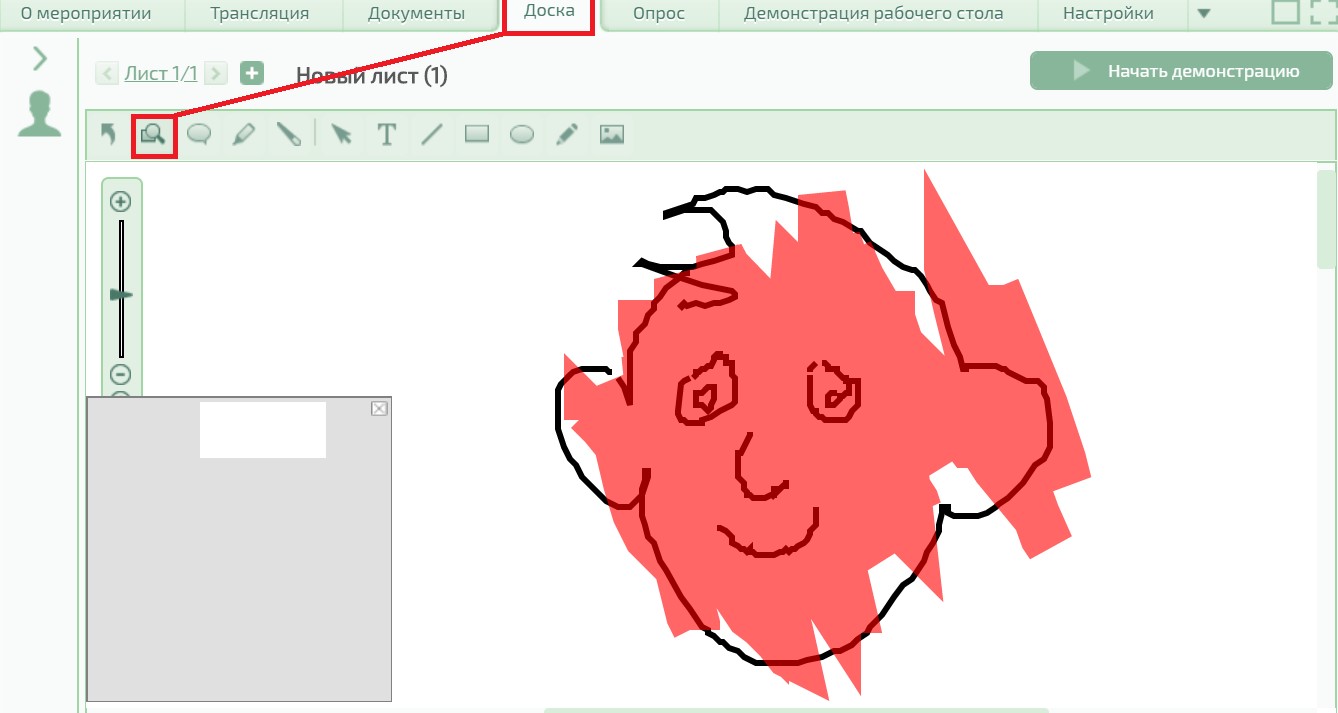Select the zoom navigator magnifier tool

[x=154, y=134]
